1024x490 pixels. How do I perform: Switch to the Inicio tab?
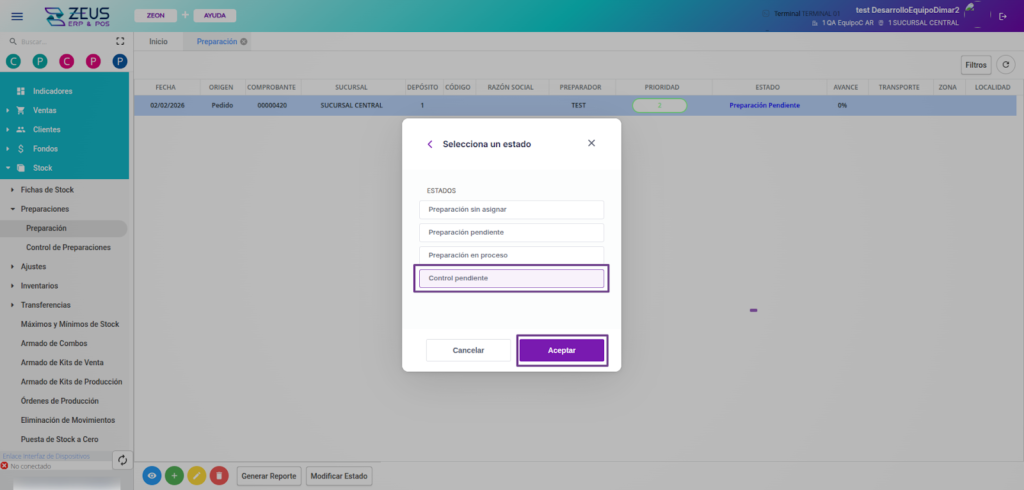(x=158, y=41)
